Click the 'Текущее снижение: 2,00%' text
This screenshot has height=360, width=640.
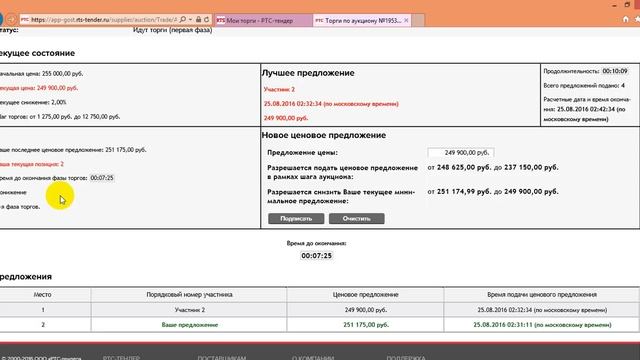33,102
